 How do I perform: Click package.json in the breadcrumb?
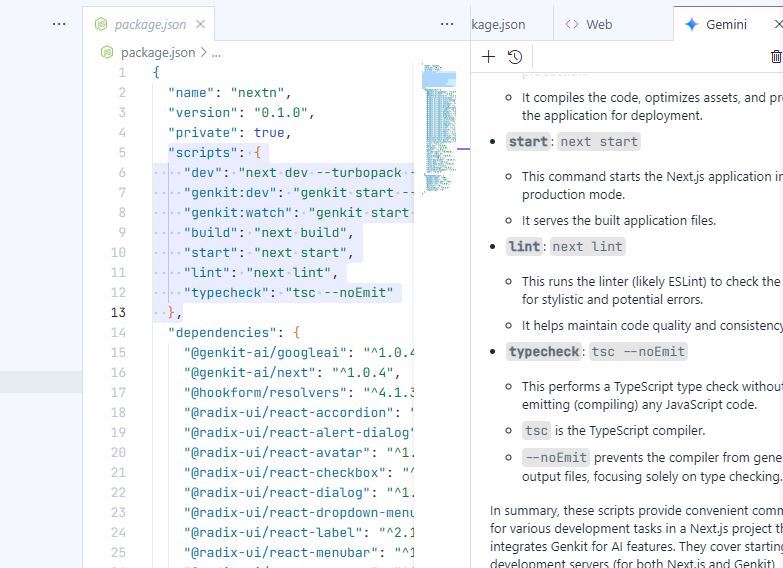(158, 52)
